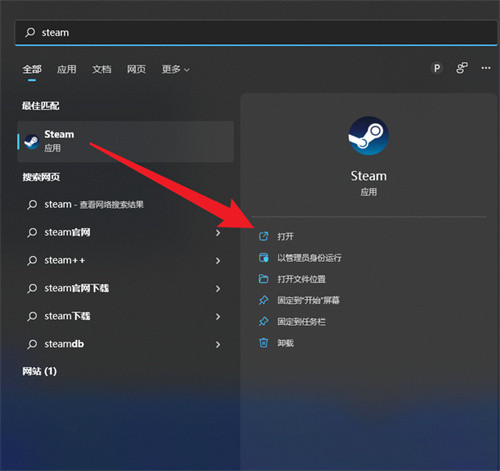
Task: Expand the steam++ suggestion chevron
Action: (218, 261)
